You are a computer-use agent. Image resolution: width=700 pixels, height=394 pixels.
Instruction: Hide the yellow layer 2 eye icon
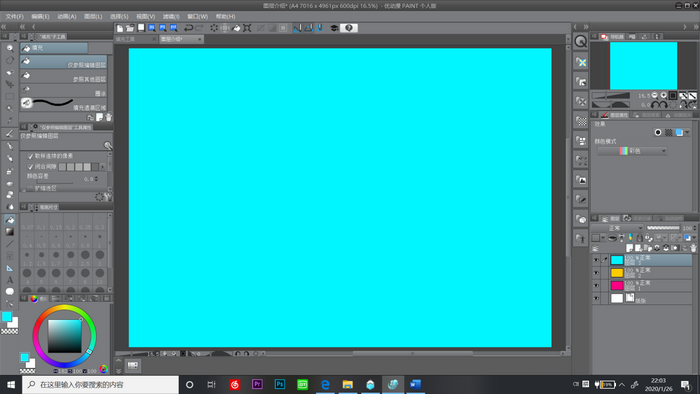pyautogui.click(x=596, y=273)
